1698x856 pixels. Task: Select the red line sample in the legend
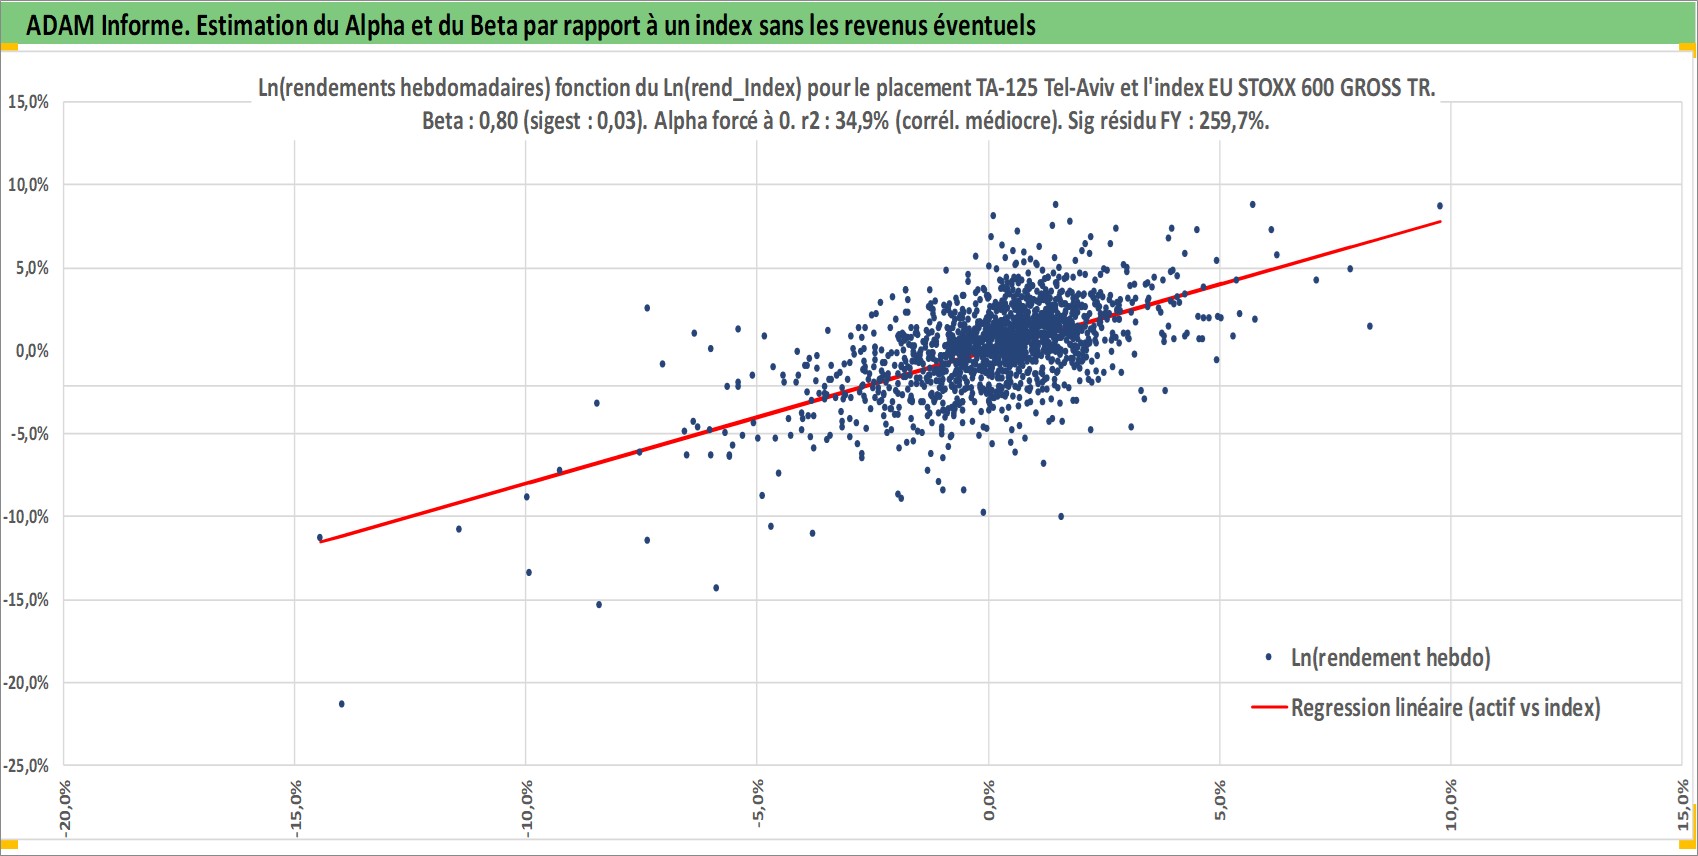tap(1269, 707)
